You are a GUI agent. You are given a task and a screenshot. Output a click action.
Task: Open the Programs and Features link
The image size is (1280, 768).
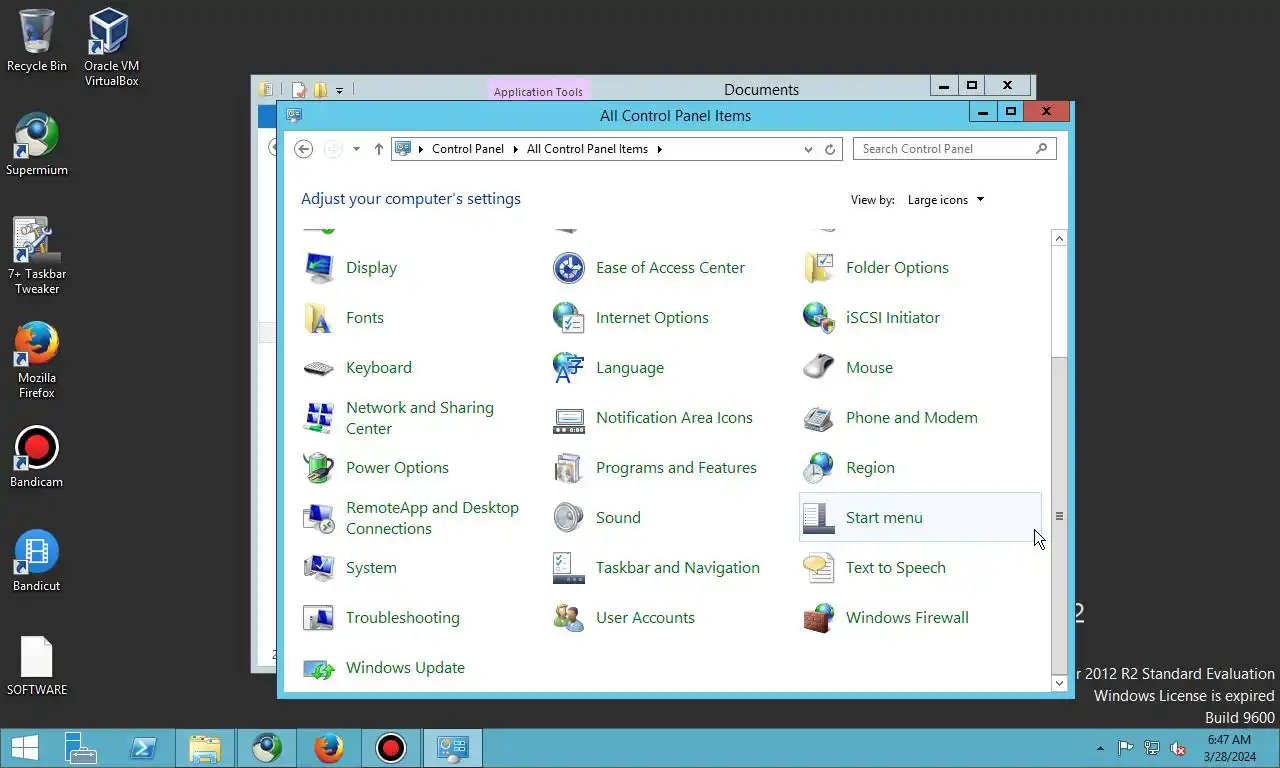(676, 468)
